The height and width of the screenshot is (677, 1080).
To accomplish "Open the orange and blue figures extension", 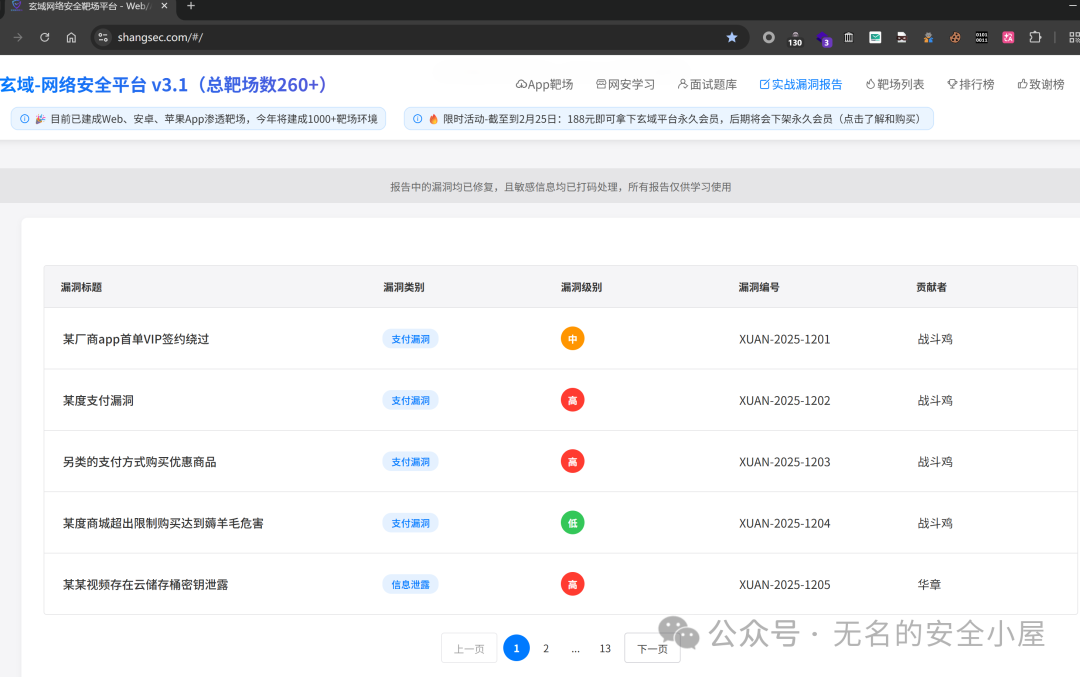I will point(928,37).
